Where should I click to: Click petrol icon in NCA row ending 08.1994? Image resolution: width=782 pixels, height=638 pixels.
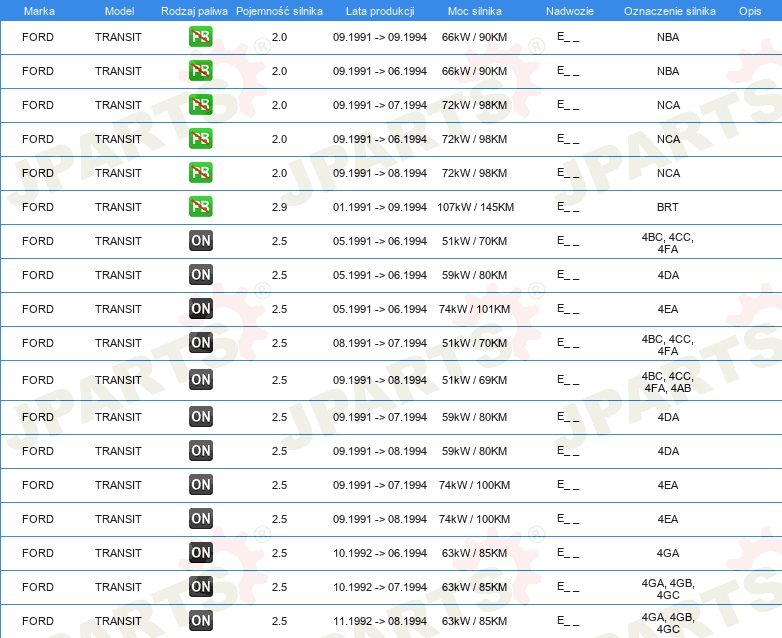click(x=200, y=173)
